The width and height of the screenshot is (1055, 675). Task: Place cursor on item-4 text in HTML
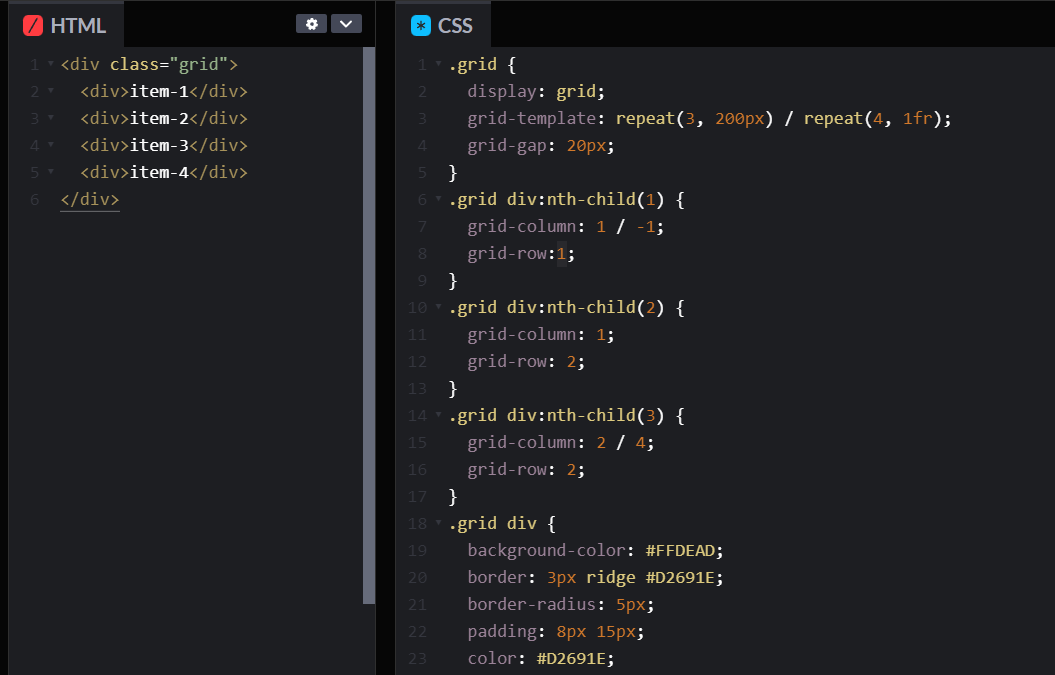[159, 172]
